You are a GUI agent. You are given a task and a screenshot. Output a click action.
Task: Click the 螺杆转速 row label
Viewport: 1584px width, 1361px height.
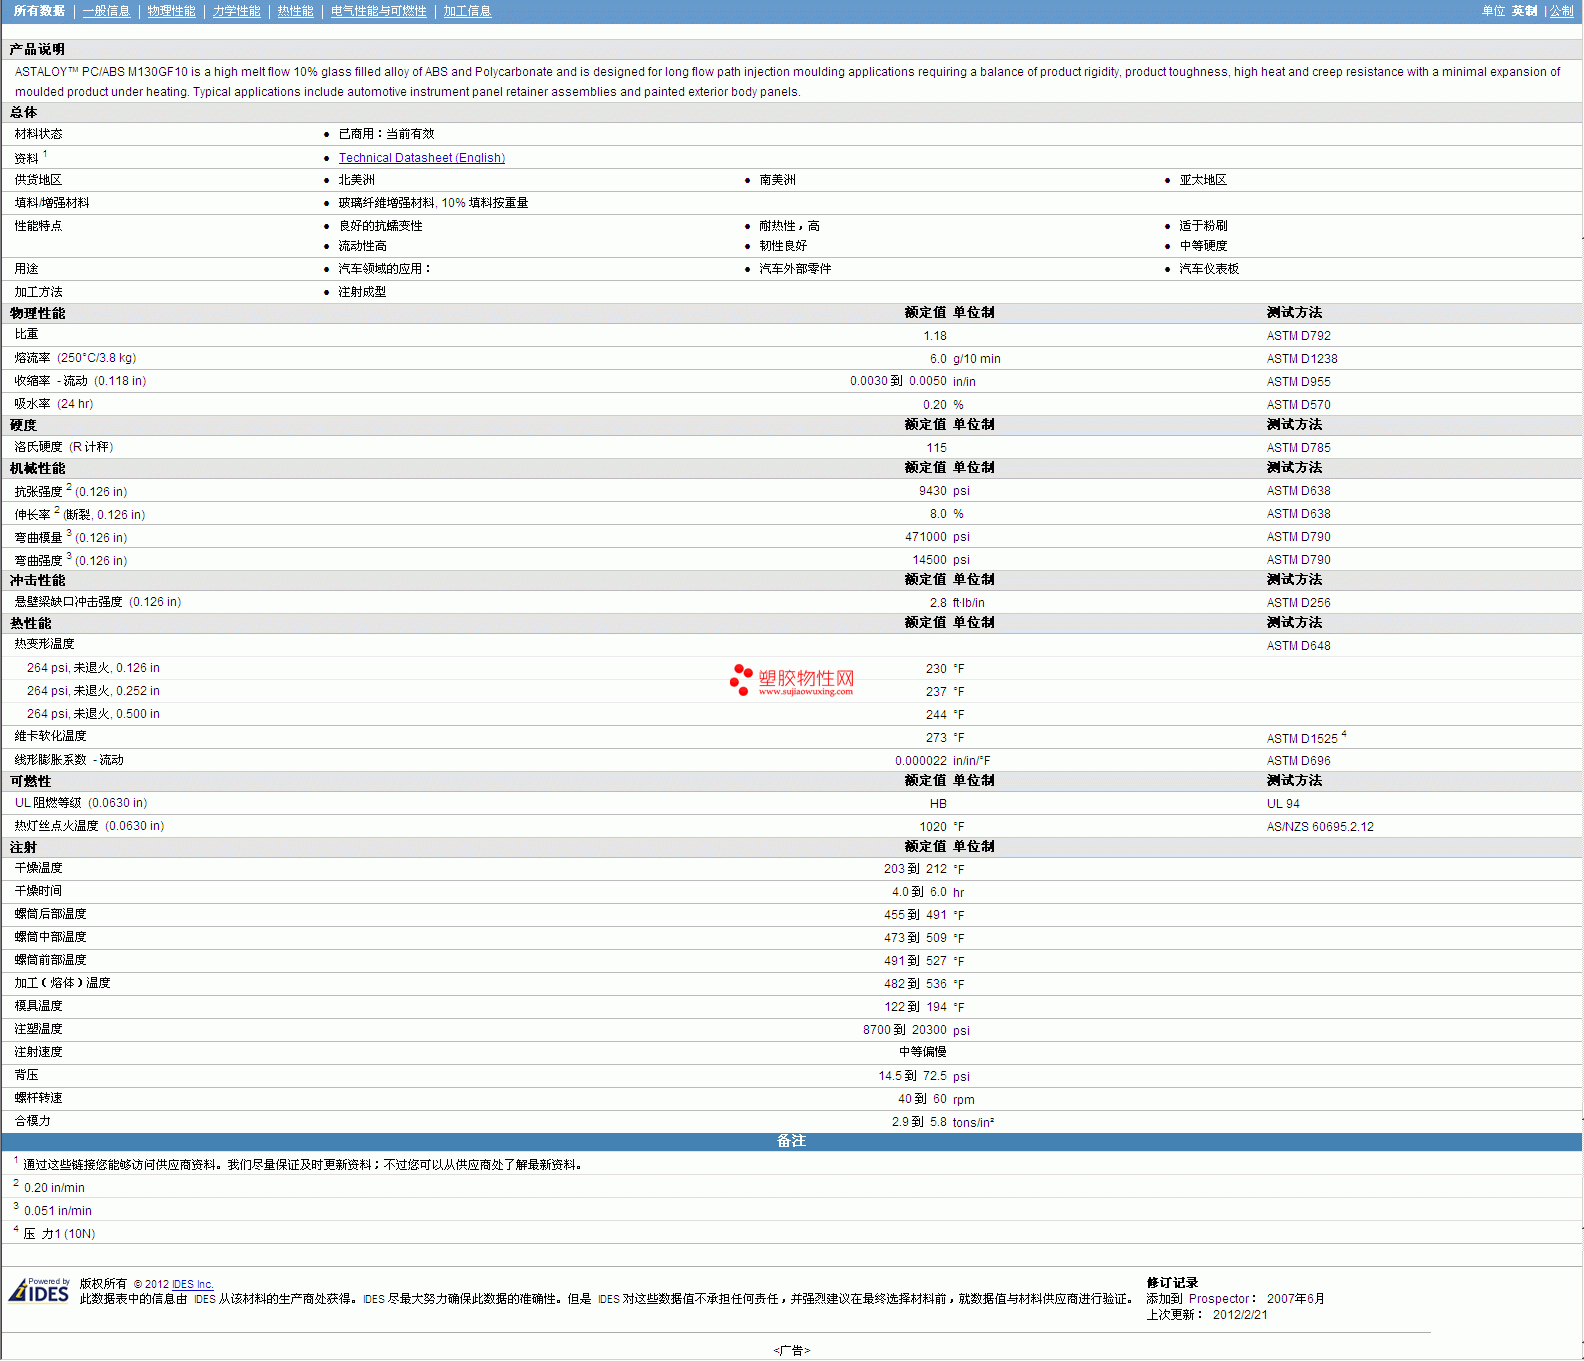[38, 1098]
